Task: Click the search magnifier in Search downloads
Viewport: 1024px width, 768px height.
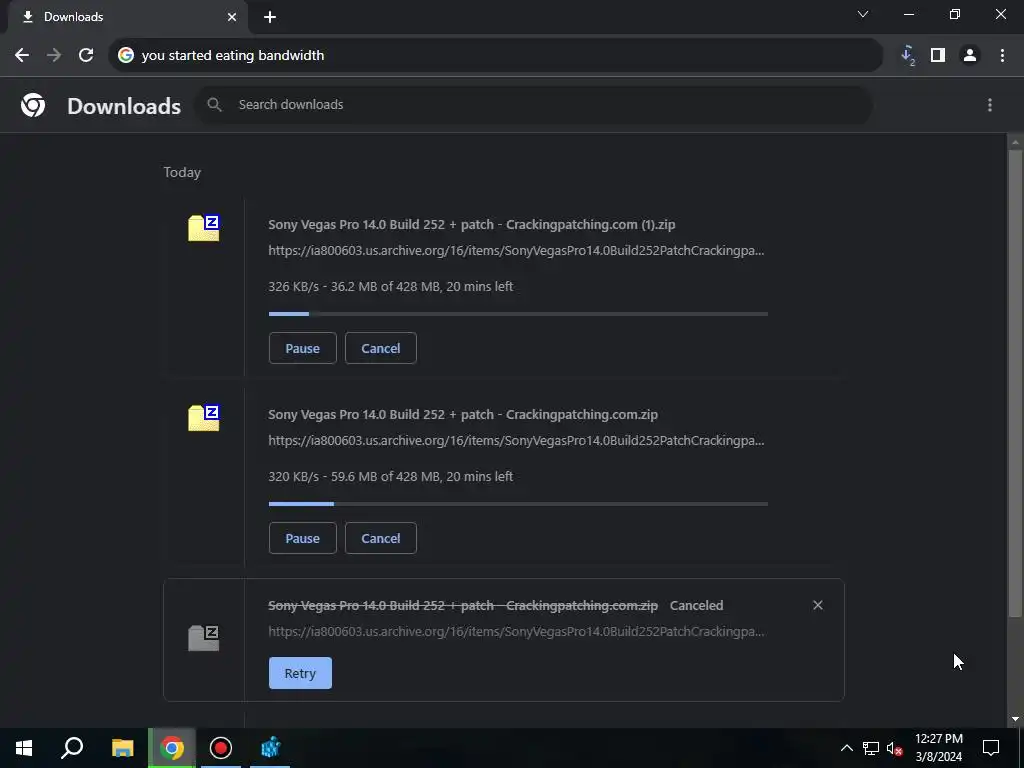Action: click(214, 104)
